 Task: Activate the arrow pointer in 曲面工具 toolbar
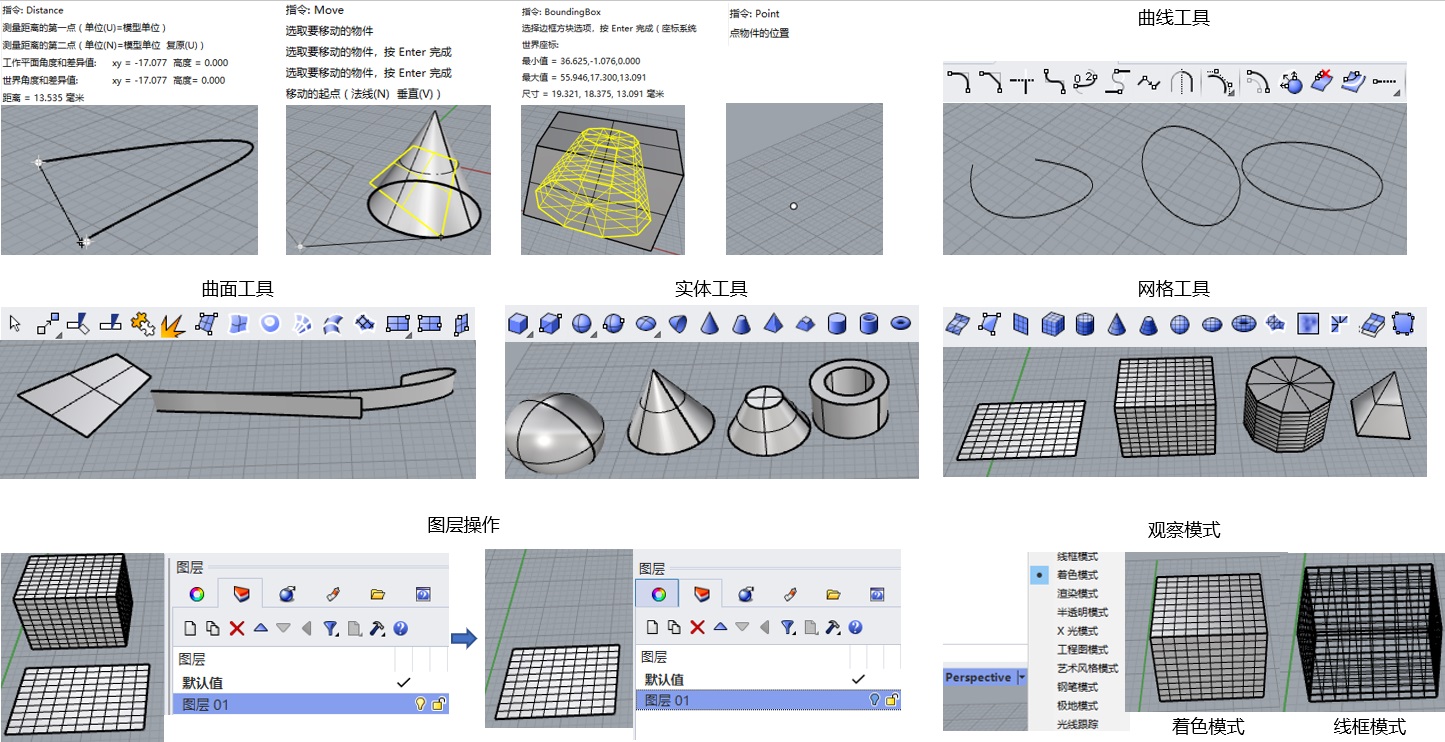15,323
